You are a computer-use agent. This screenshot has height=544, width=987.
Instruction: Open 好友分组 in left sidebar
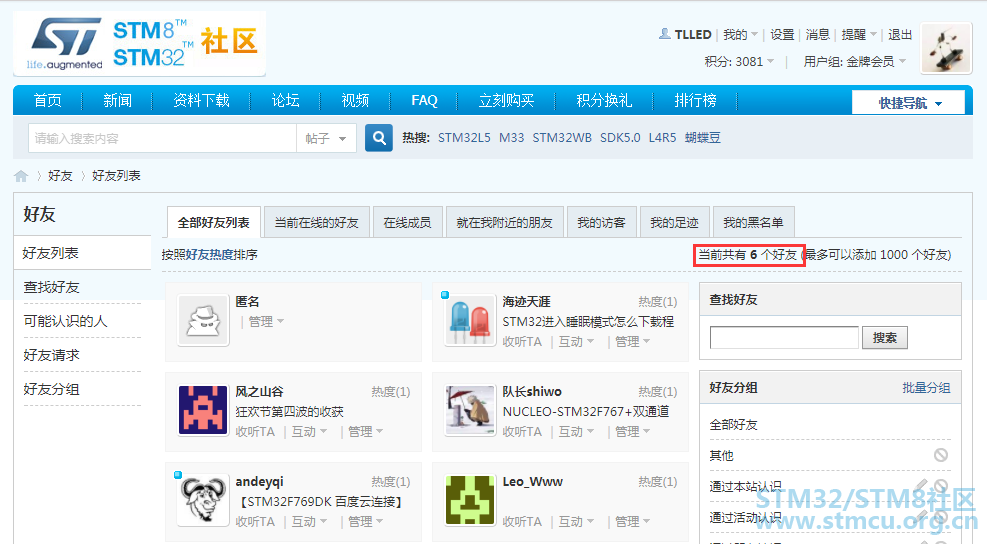point(52,389)
